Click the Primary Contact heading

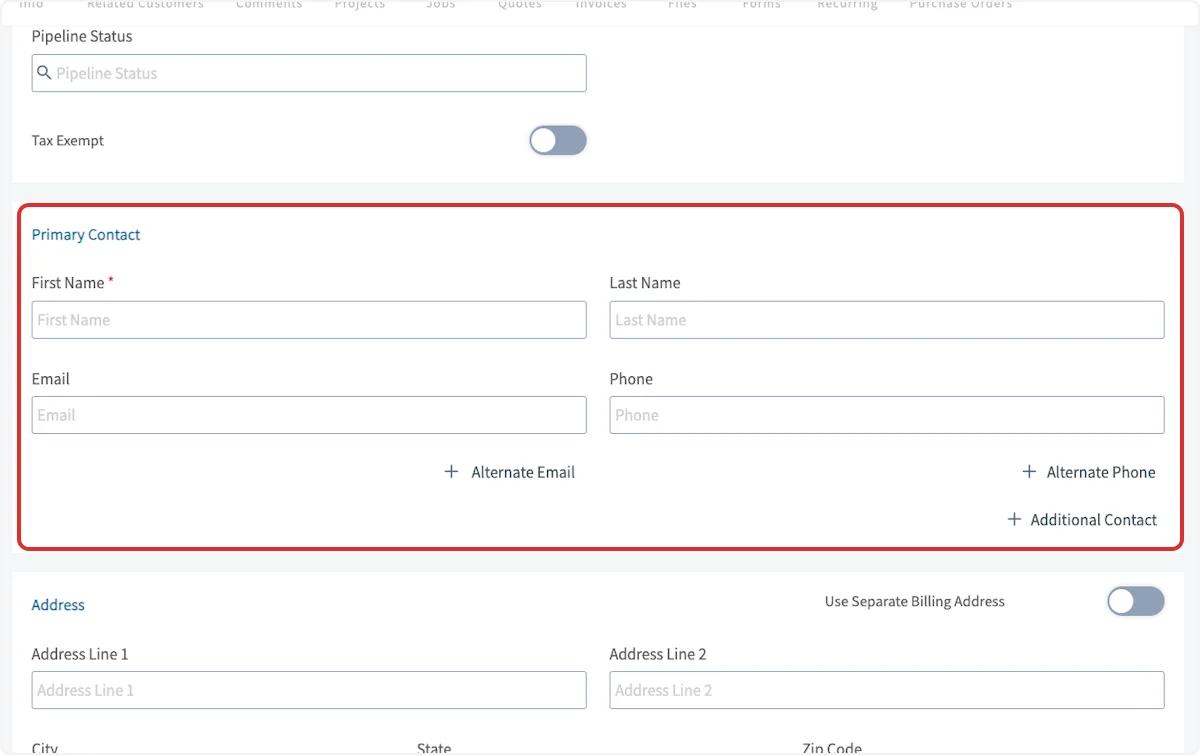point(86,235)
